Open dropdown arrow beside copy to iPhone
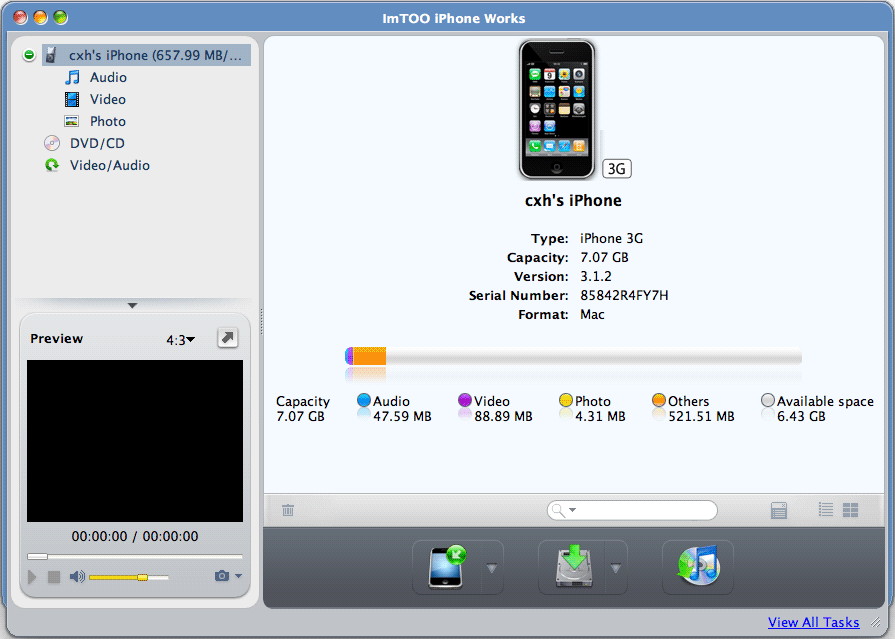The image size is (895, 639). pyautogui.click(x=491, y=568)
